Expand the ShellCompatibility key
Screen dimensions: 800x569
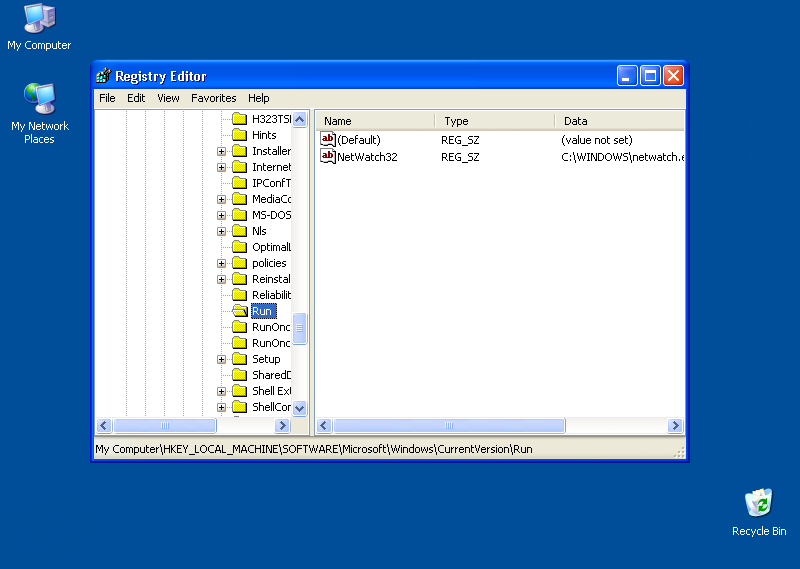click(x=221, y=407)
